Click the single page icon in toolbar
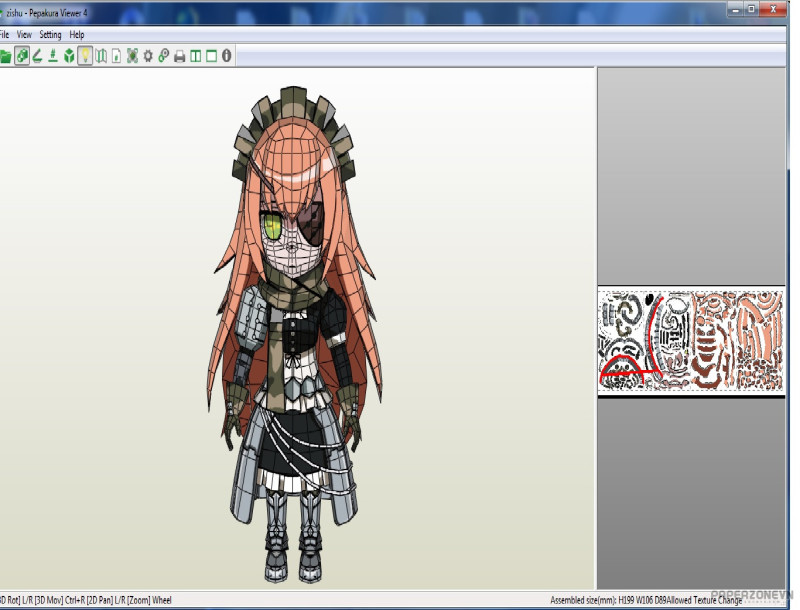The image size is (800, 610). (116, 56)
